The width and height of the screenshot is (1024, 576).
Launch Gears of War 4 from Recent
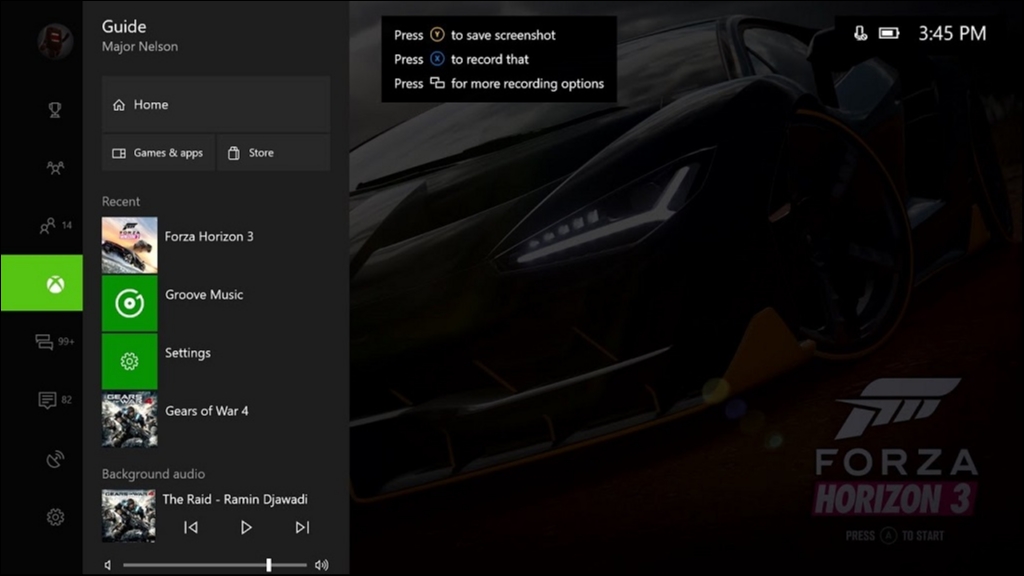[x=216, y=419]
